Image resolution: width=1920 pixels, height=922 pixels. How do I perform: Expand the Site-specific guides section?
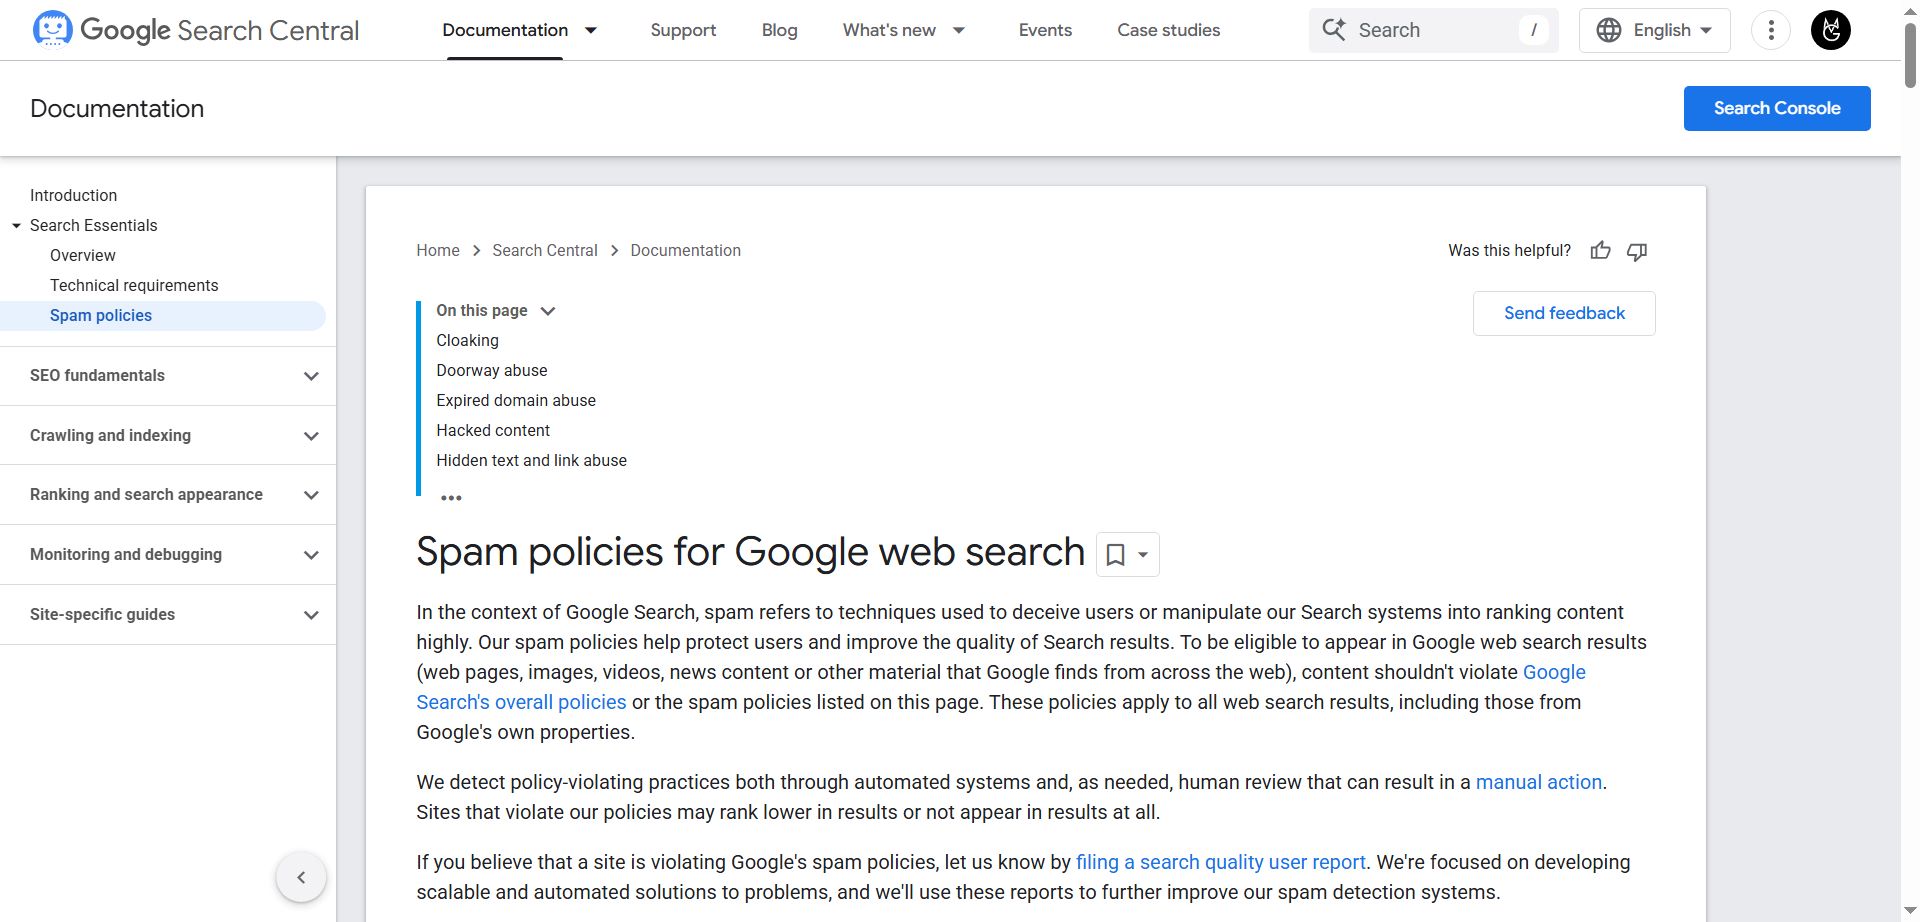coord(311,615)
